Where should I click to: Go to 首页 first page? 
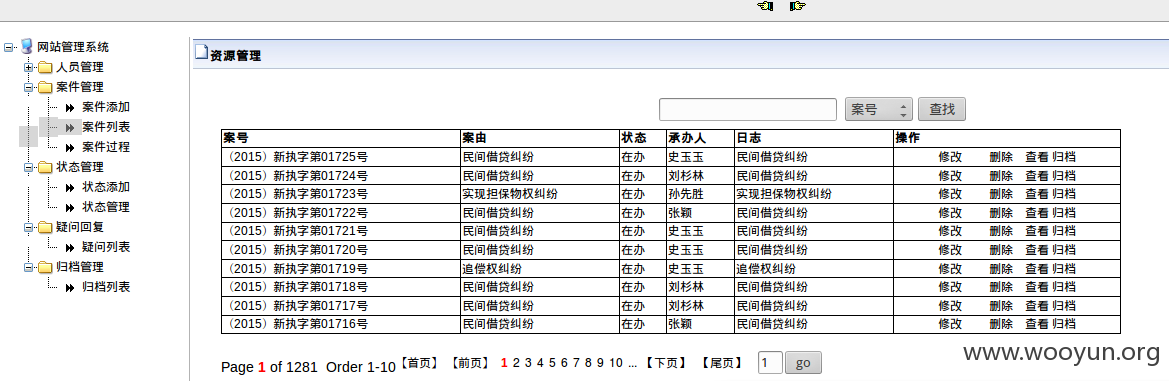tap(419, 363)
